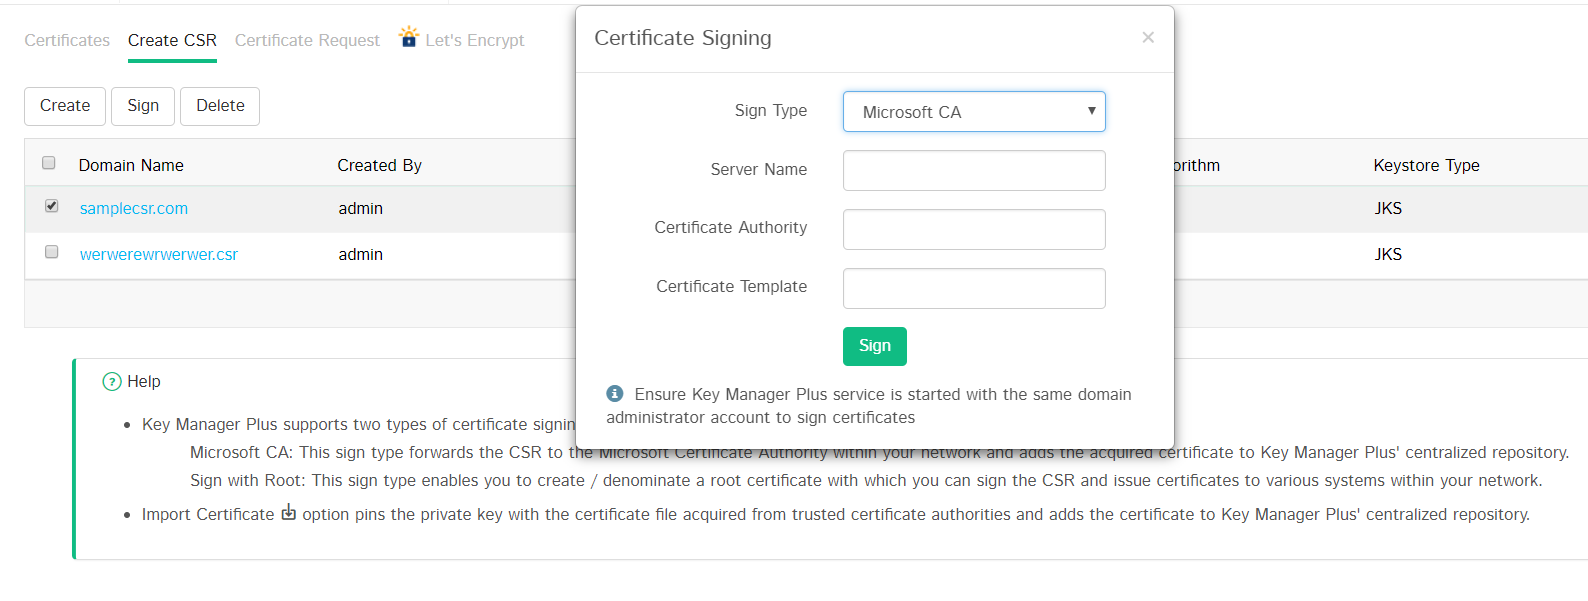
Task: Open the Sign Type dropdown
Action: [x=974, y=112]
